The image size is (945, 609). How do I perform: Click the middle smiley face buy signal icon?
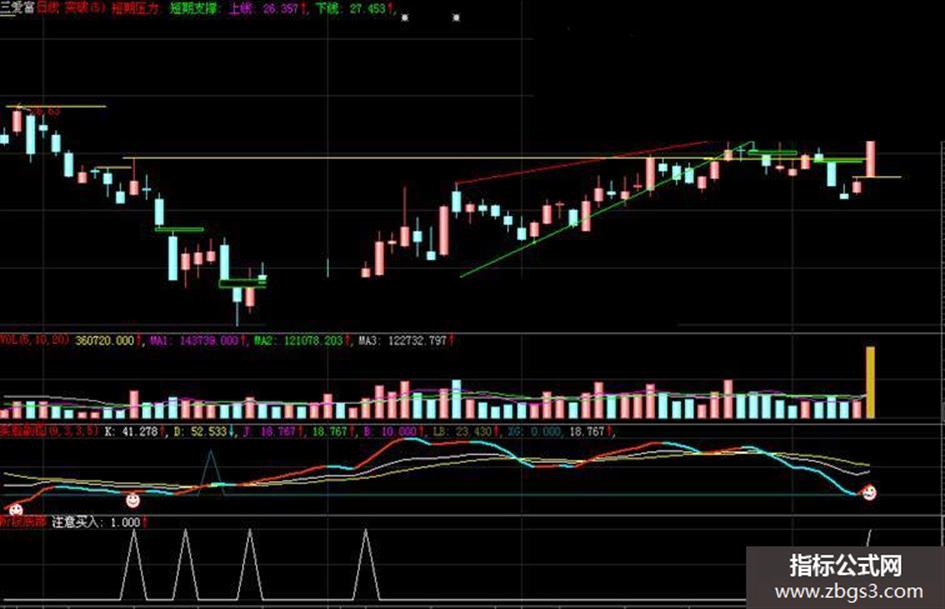point(133,500)
